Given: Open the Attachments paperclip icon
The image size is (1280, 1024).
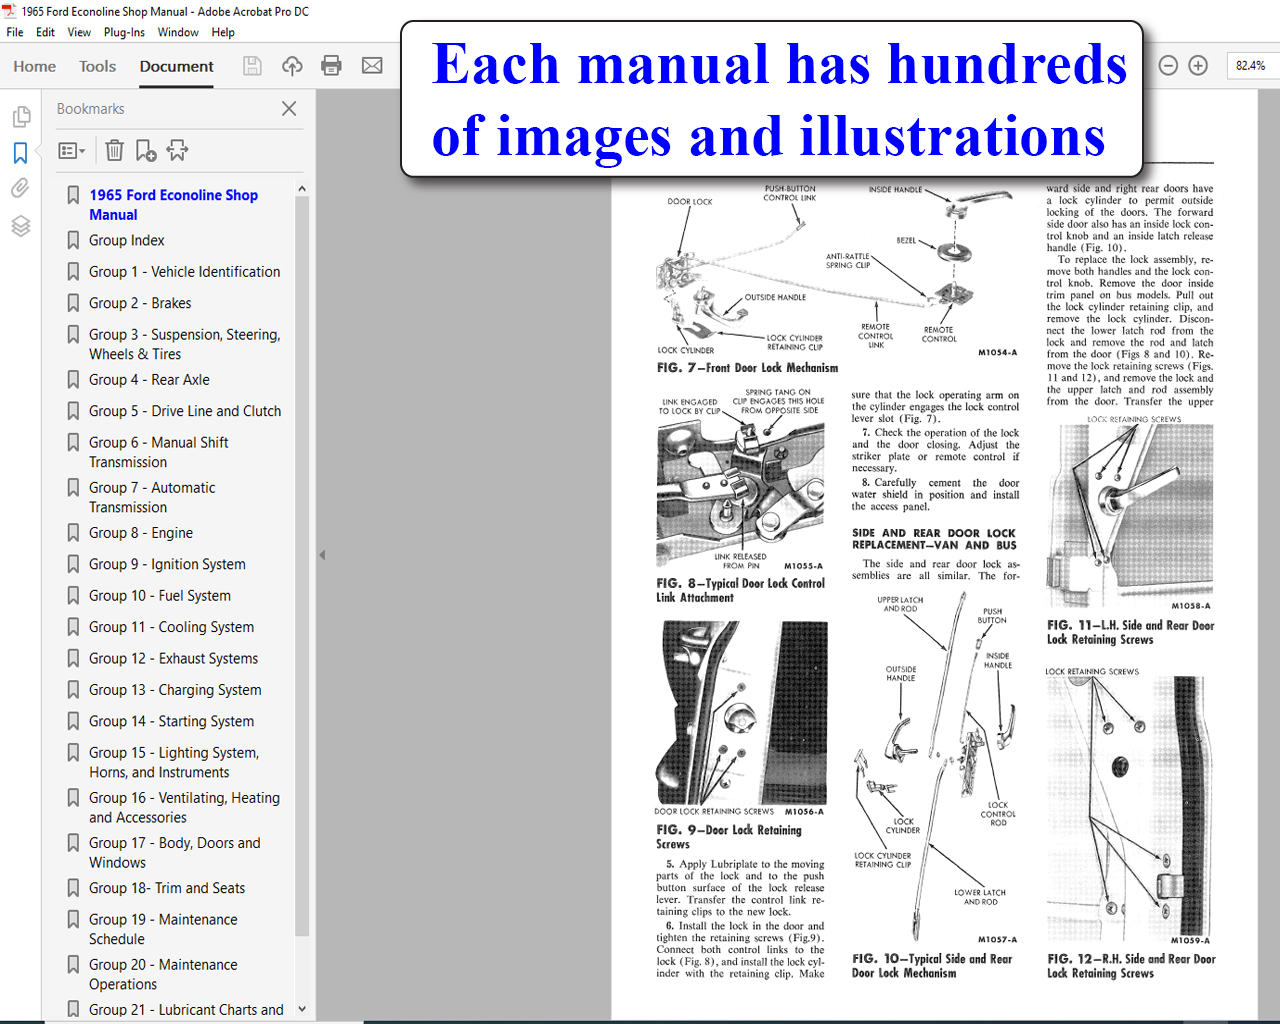Looking at the screenshot, I should (x=21, y=188).
